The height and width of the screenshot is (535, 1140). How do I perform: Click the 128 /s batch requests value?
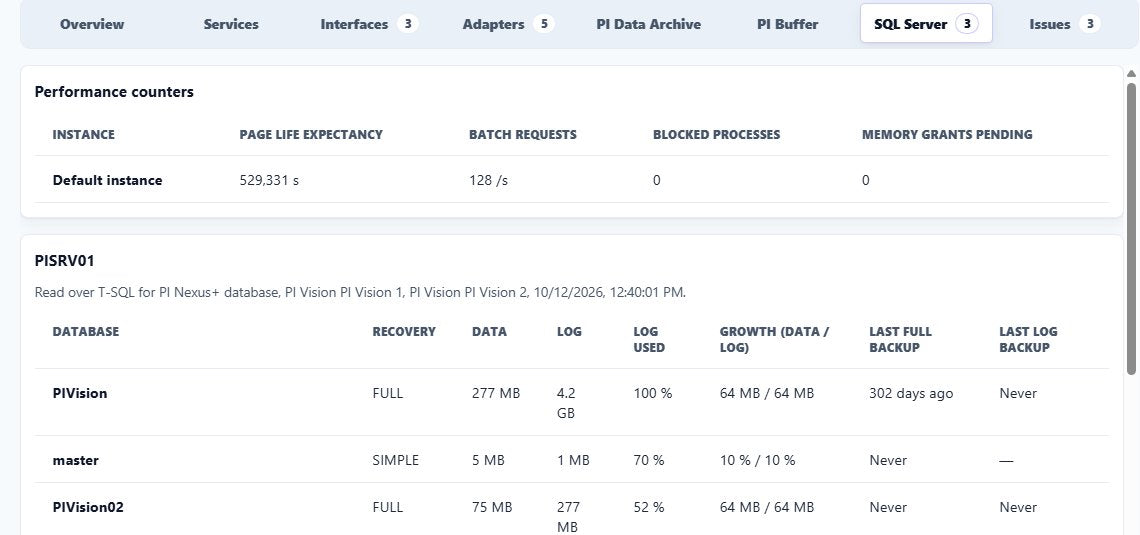[489, 180]
